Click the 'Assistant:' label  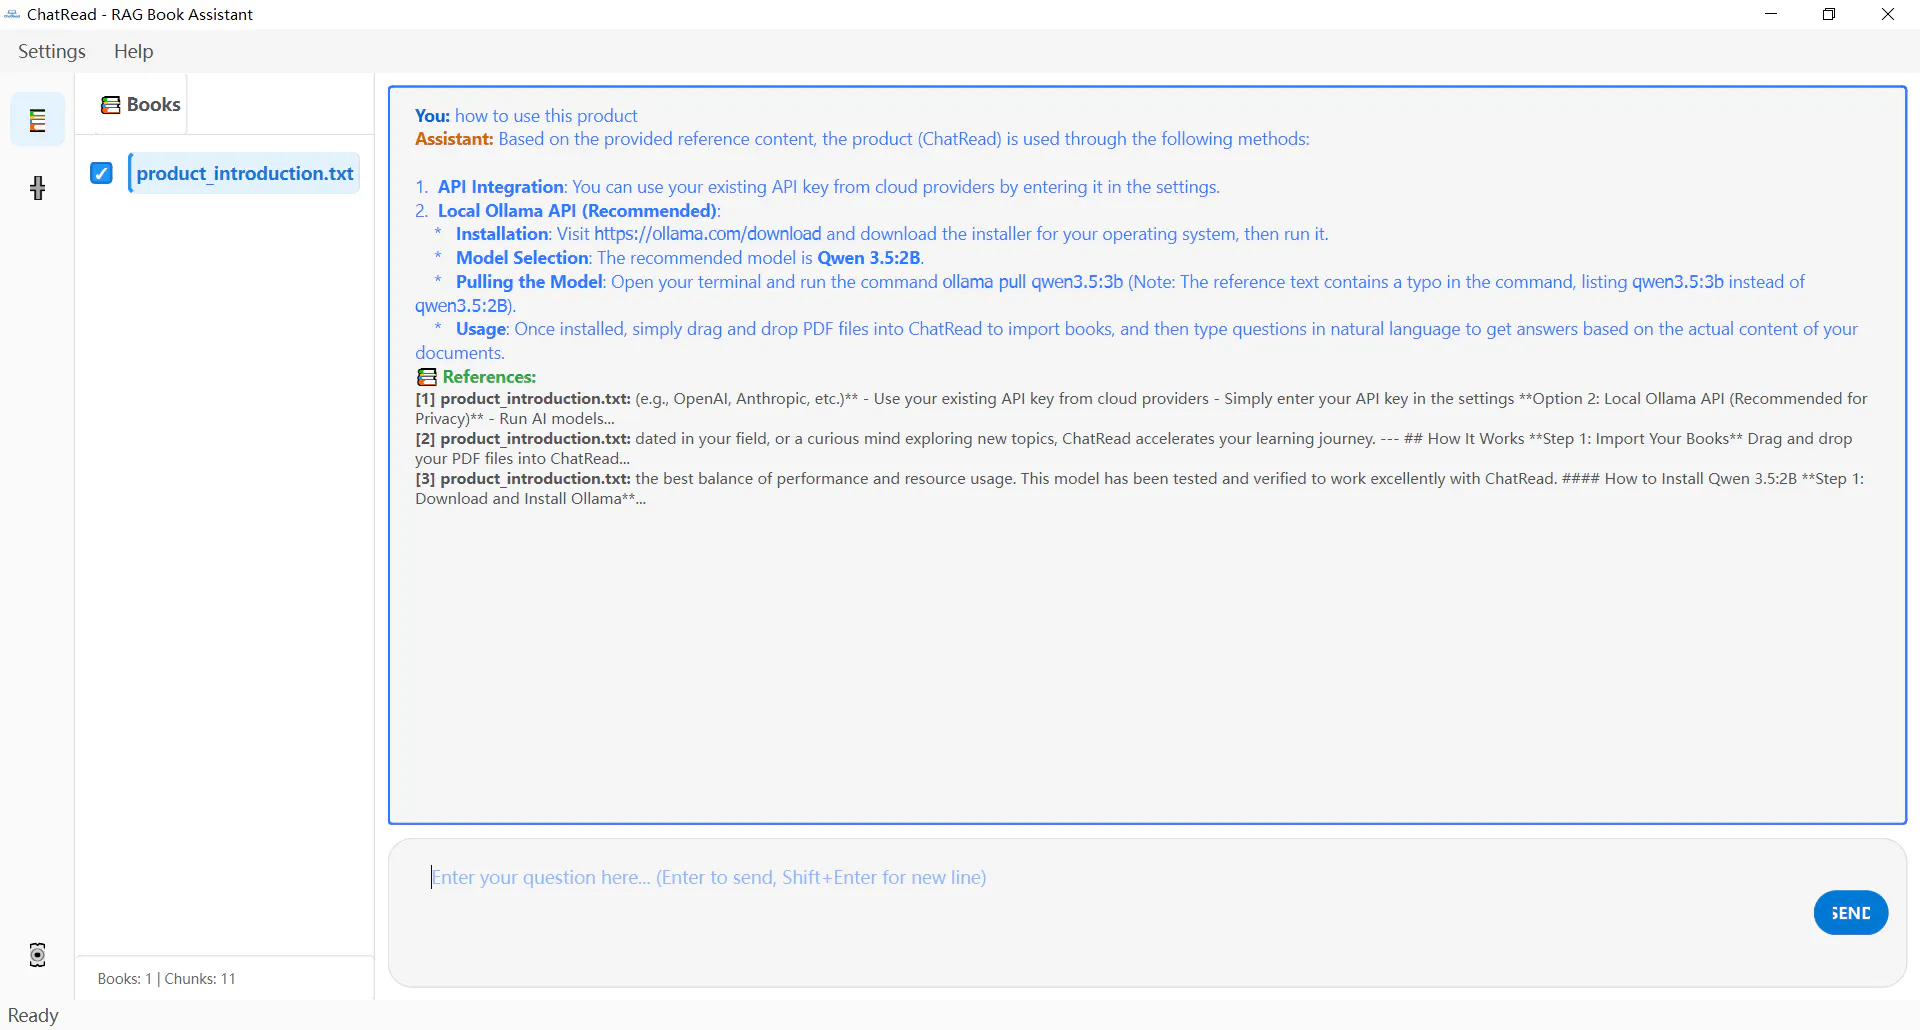pyautogui.click(x=454, y=139)
